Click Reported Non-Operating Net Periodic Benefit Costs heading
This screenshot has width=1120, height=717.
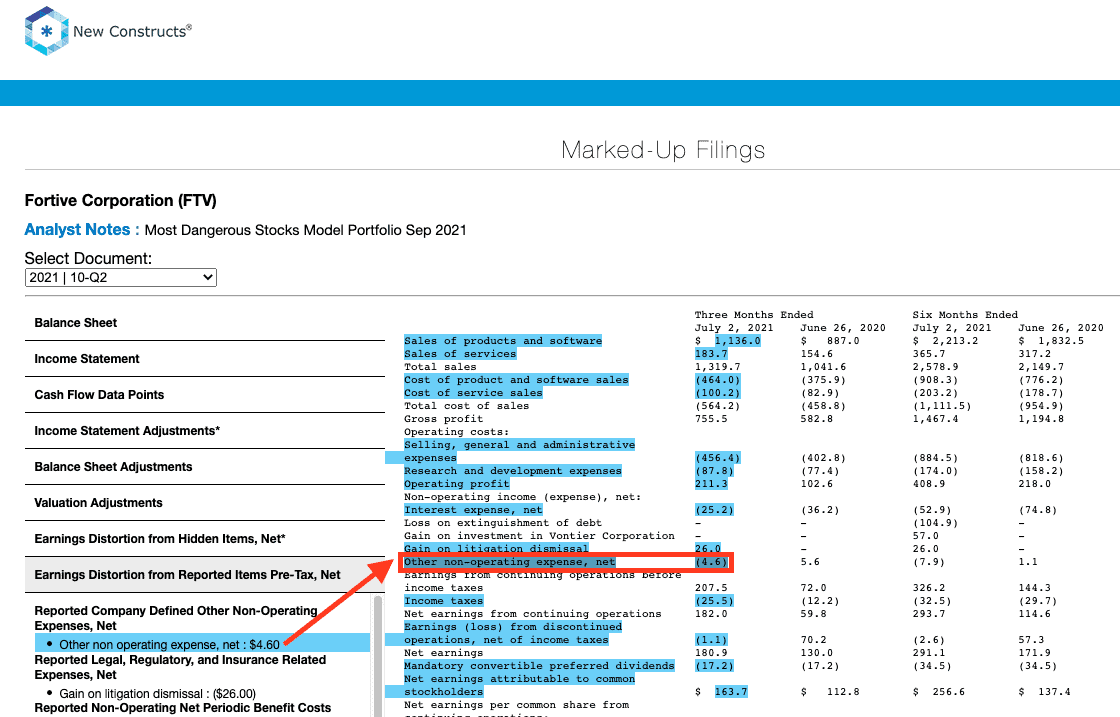click(x=183, y=708)
